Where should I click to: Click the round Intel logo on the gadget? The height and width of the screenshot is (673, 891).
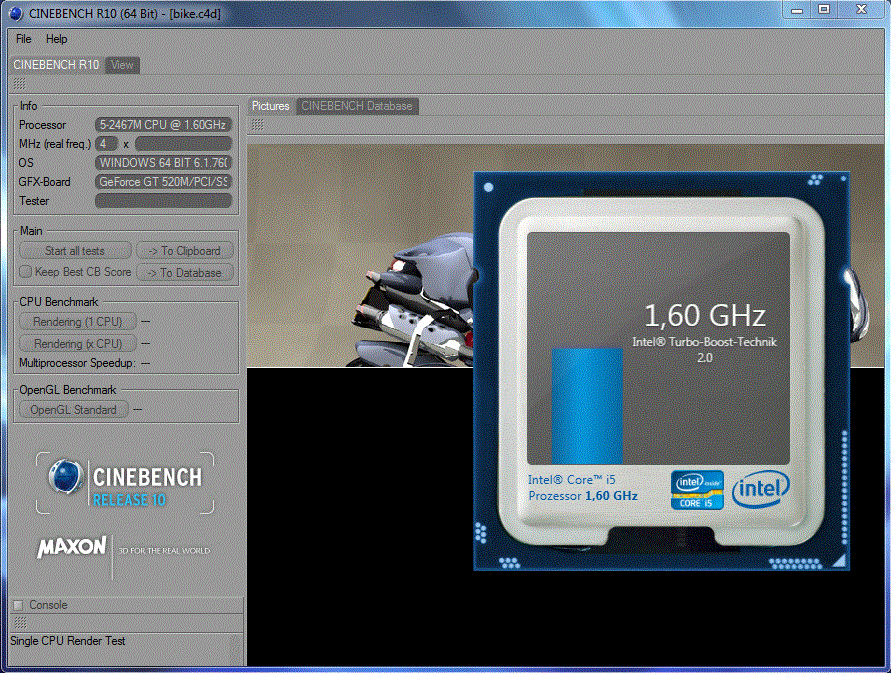click(760, 489)
